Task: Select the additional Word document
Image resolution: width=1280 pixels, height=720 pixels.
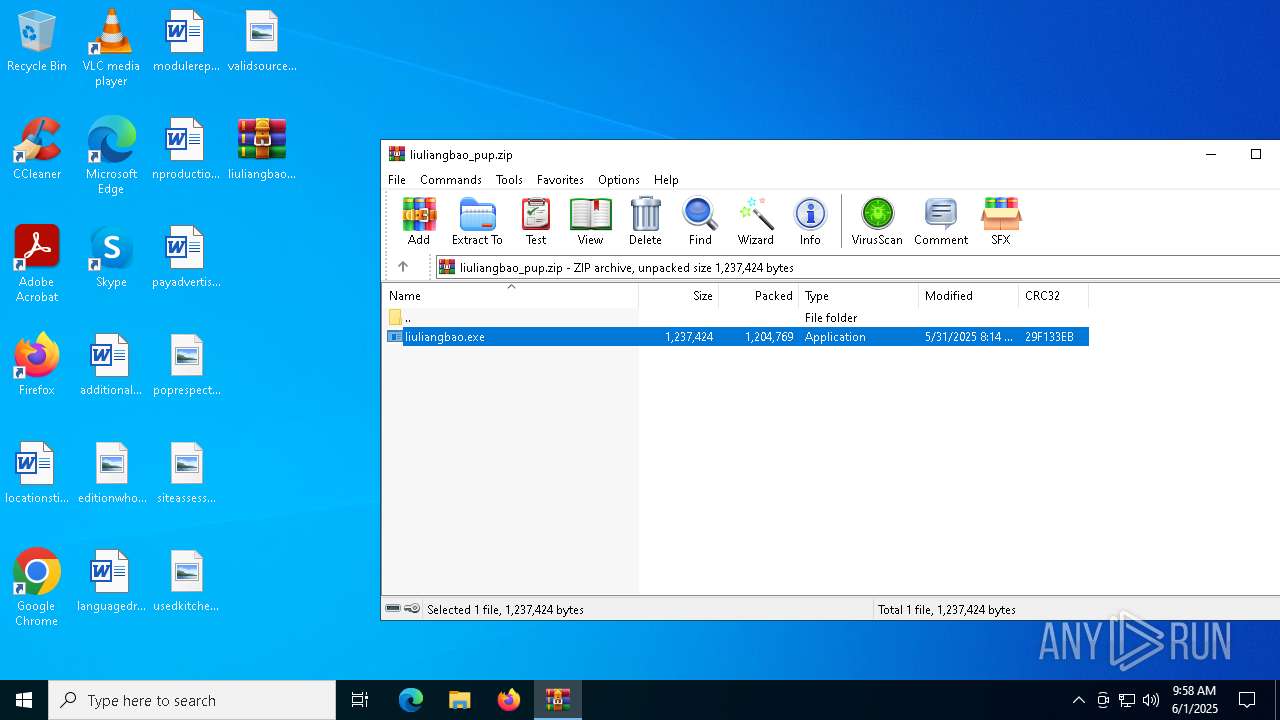Action: point(111,366)
